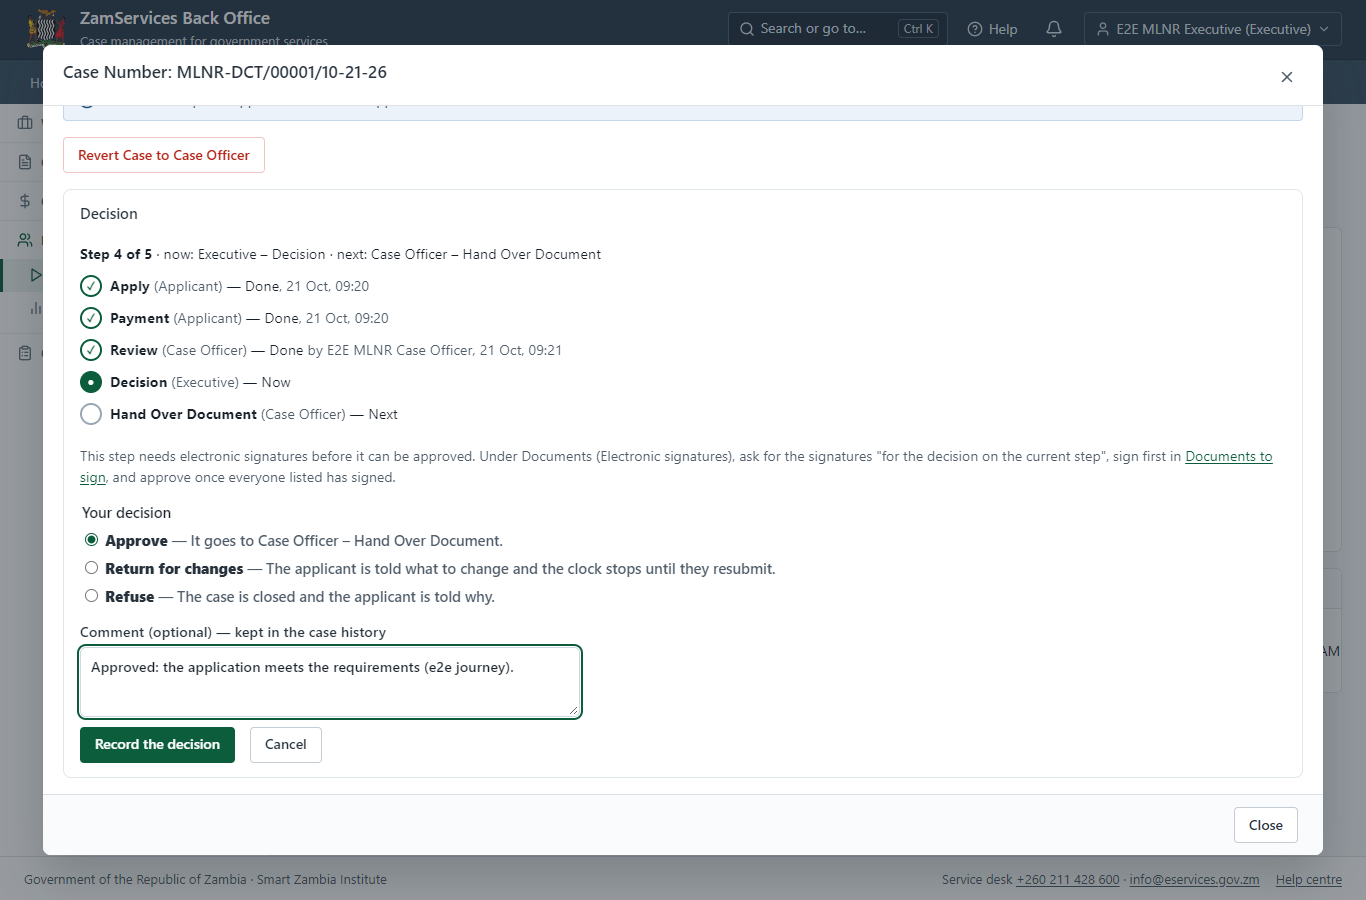Click the Ctrl K shortcut badge
The width and height of the screenshot is (1366, 900).
[918, 29]
